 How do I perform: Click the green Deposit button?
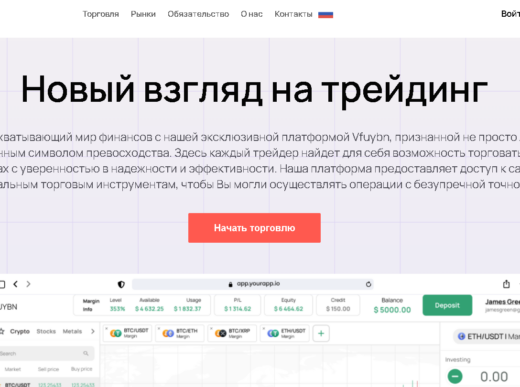pyautogui.click(x=447, y=305)
